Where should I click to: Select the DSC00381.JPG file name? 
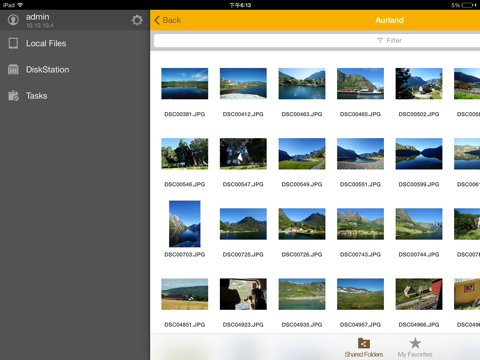point(185,114)
